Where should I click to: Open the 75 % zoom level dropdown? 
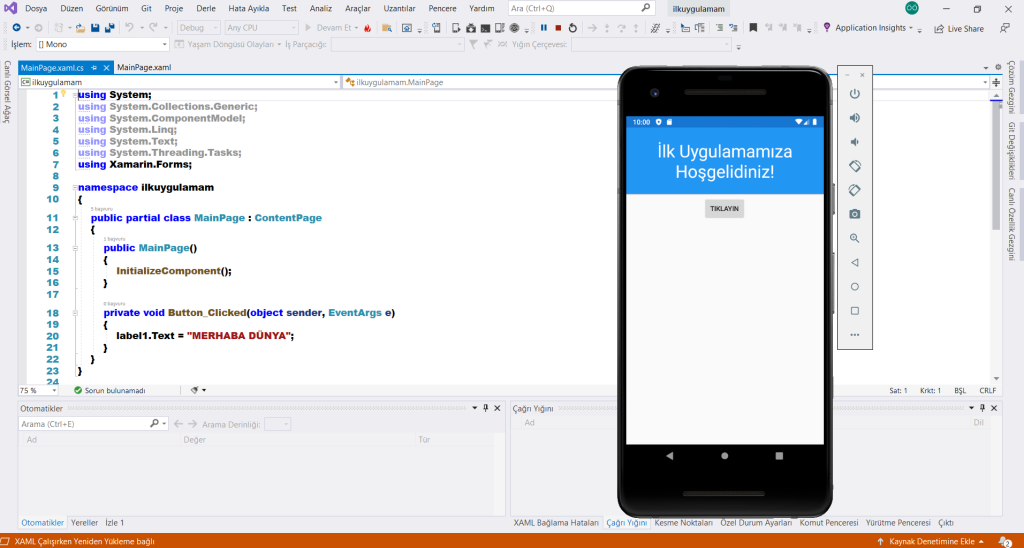coord(53,390)
